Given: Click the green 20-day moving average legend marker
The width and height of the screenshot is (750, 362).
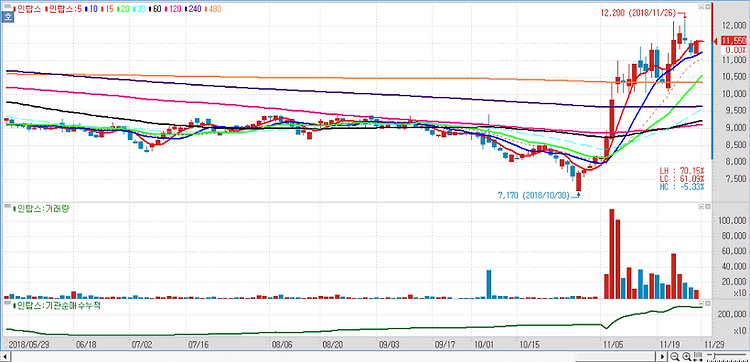Looking at the screenshot, I should point(118,9).
